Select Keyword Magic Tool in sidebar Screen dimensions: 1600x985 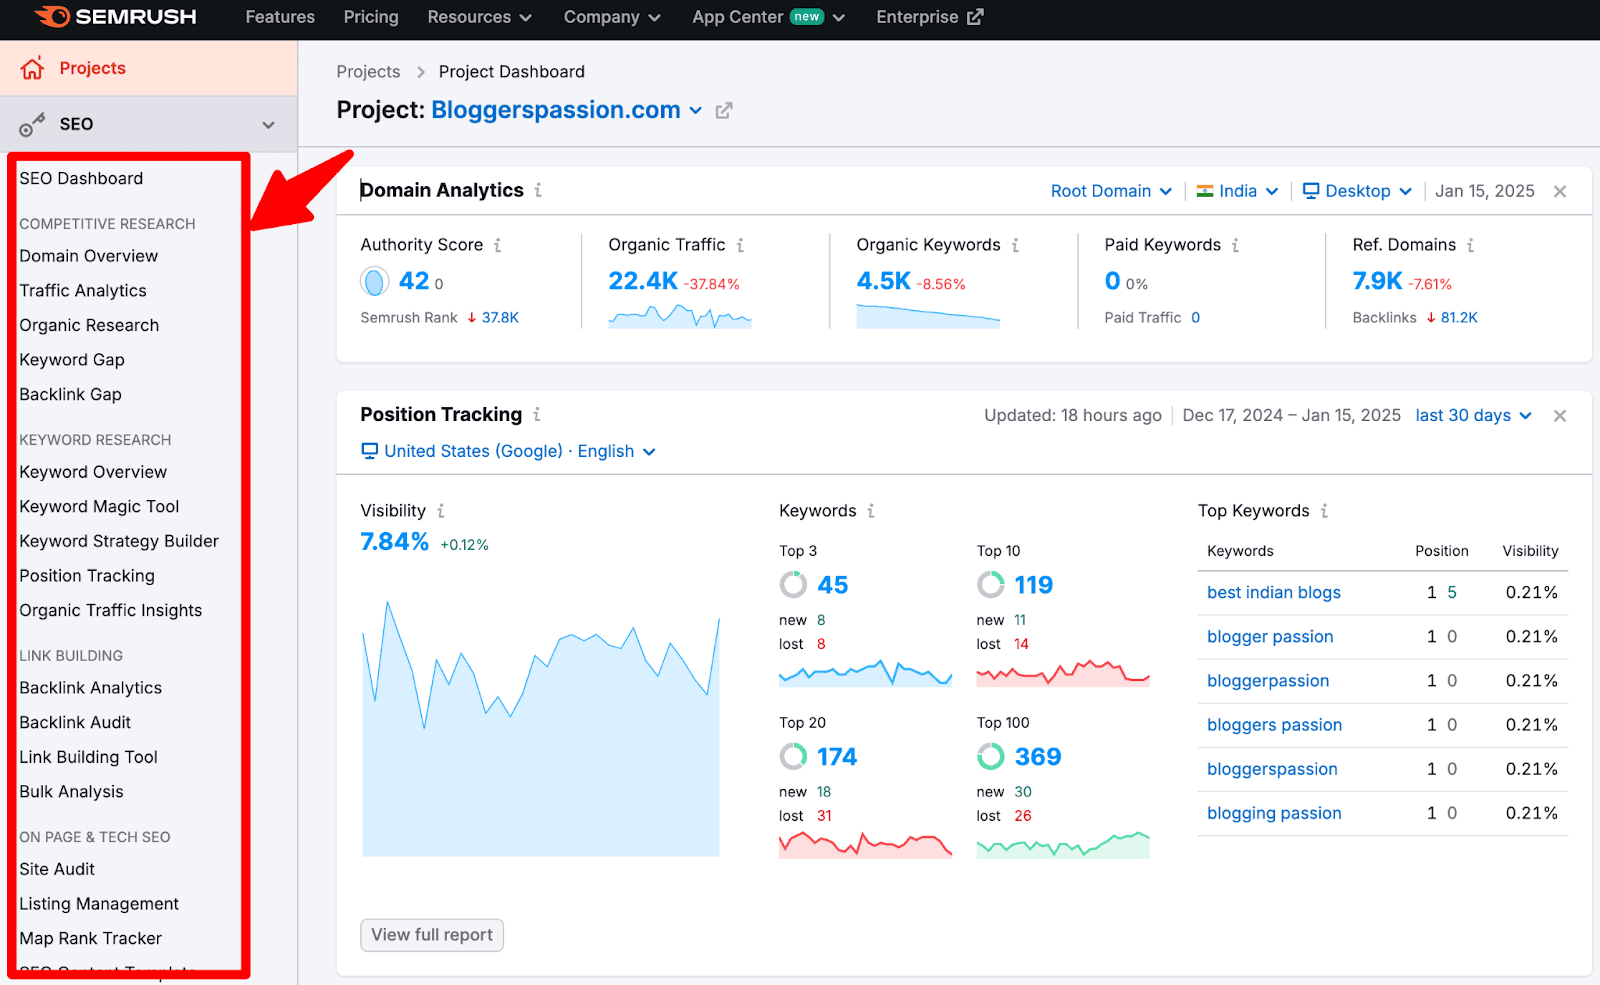point(99,507)
